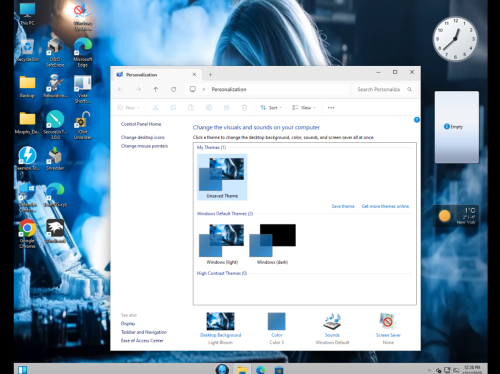Click Get more themes online link
Viewport: 500px width, 374px height.
click(x=385, y=206)
